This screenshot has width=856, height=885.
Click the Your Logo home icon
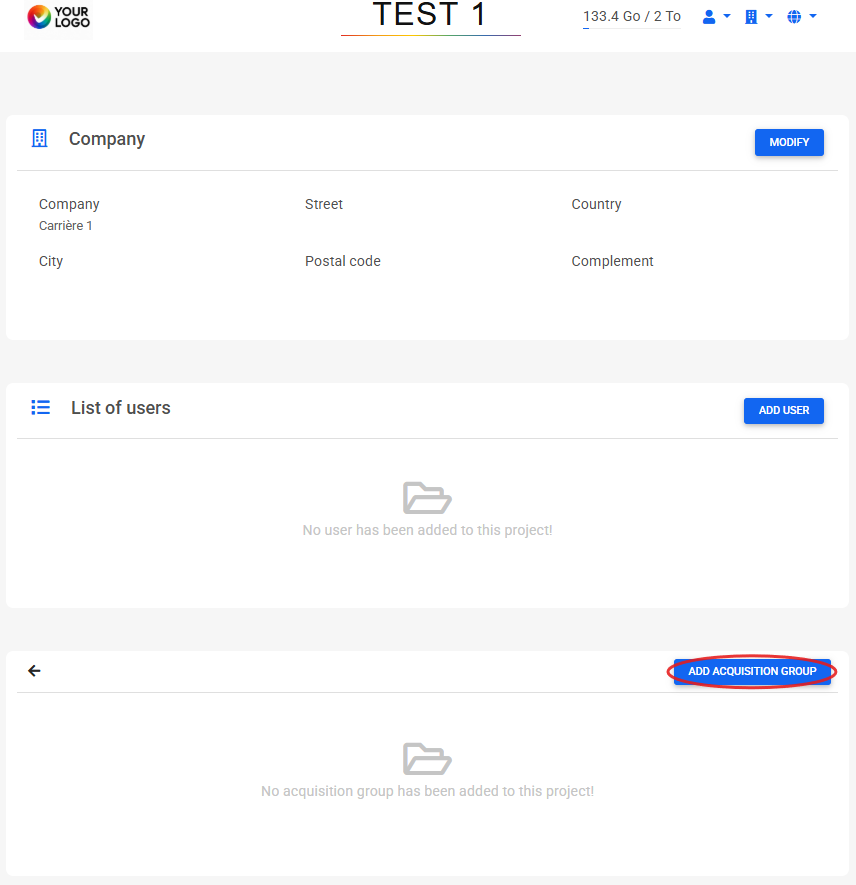[x=58, y=17]
